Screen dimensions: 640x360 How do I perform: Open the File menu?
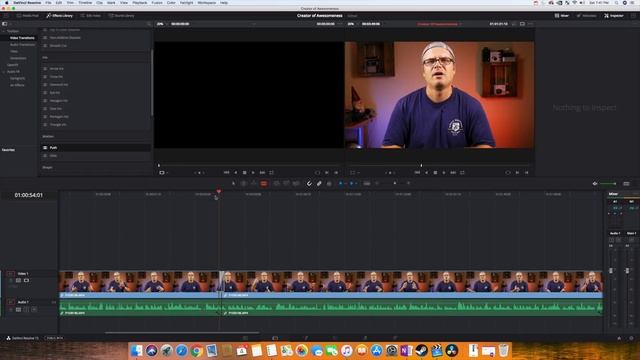tap(48, 3)
